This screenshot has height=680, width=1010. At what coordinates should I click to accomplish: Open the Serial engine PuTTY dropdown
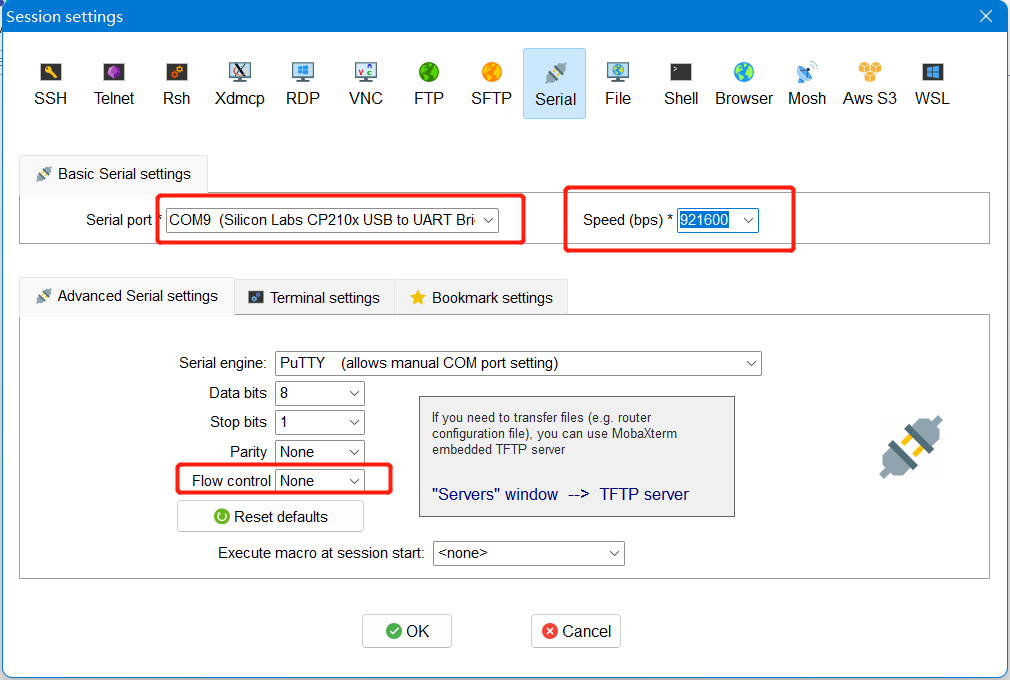click(518, 363)
